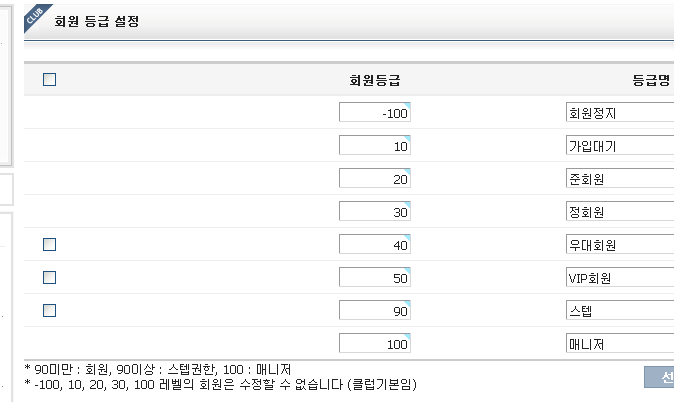
Task: Click the blue button at bottom right
Action: click(x=659, y=377)
